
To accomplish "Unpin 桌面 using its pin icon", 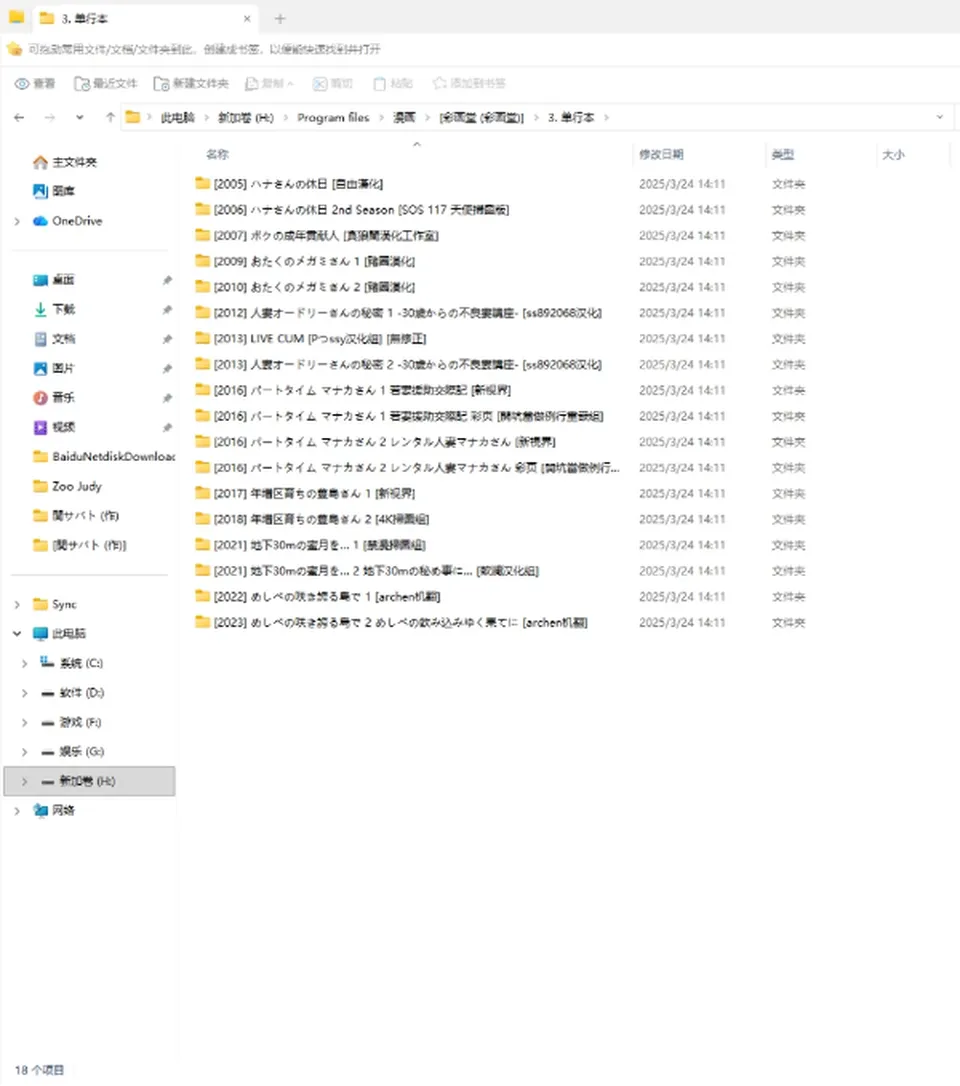I will [167, 280].
